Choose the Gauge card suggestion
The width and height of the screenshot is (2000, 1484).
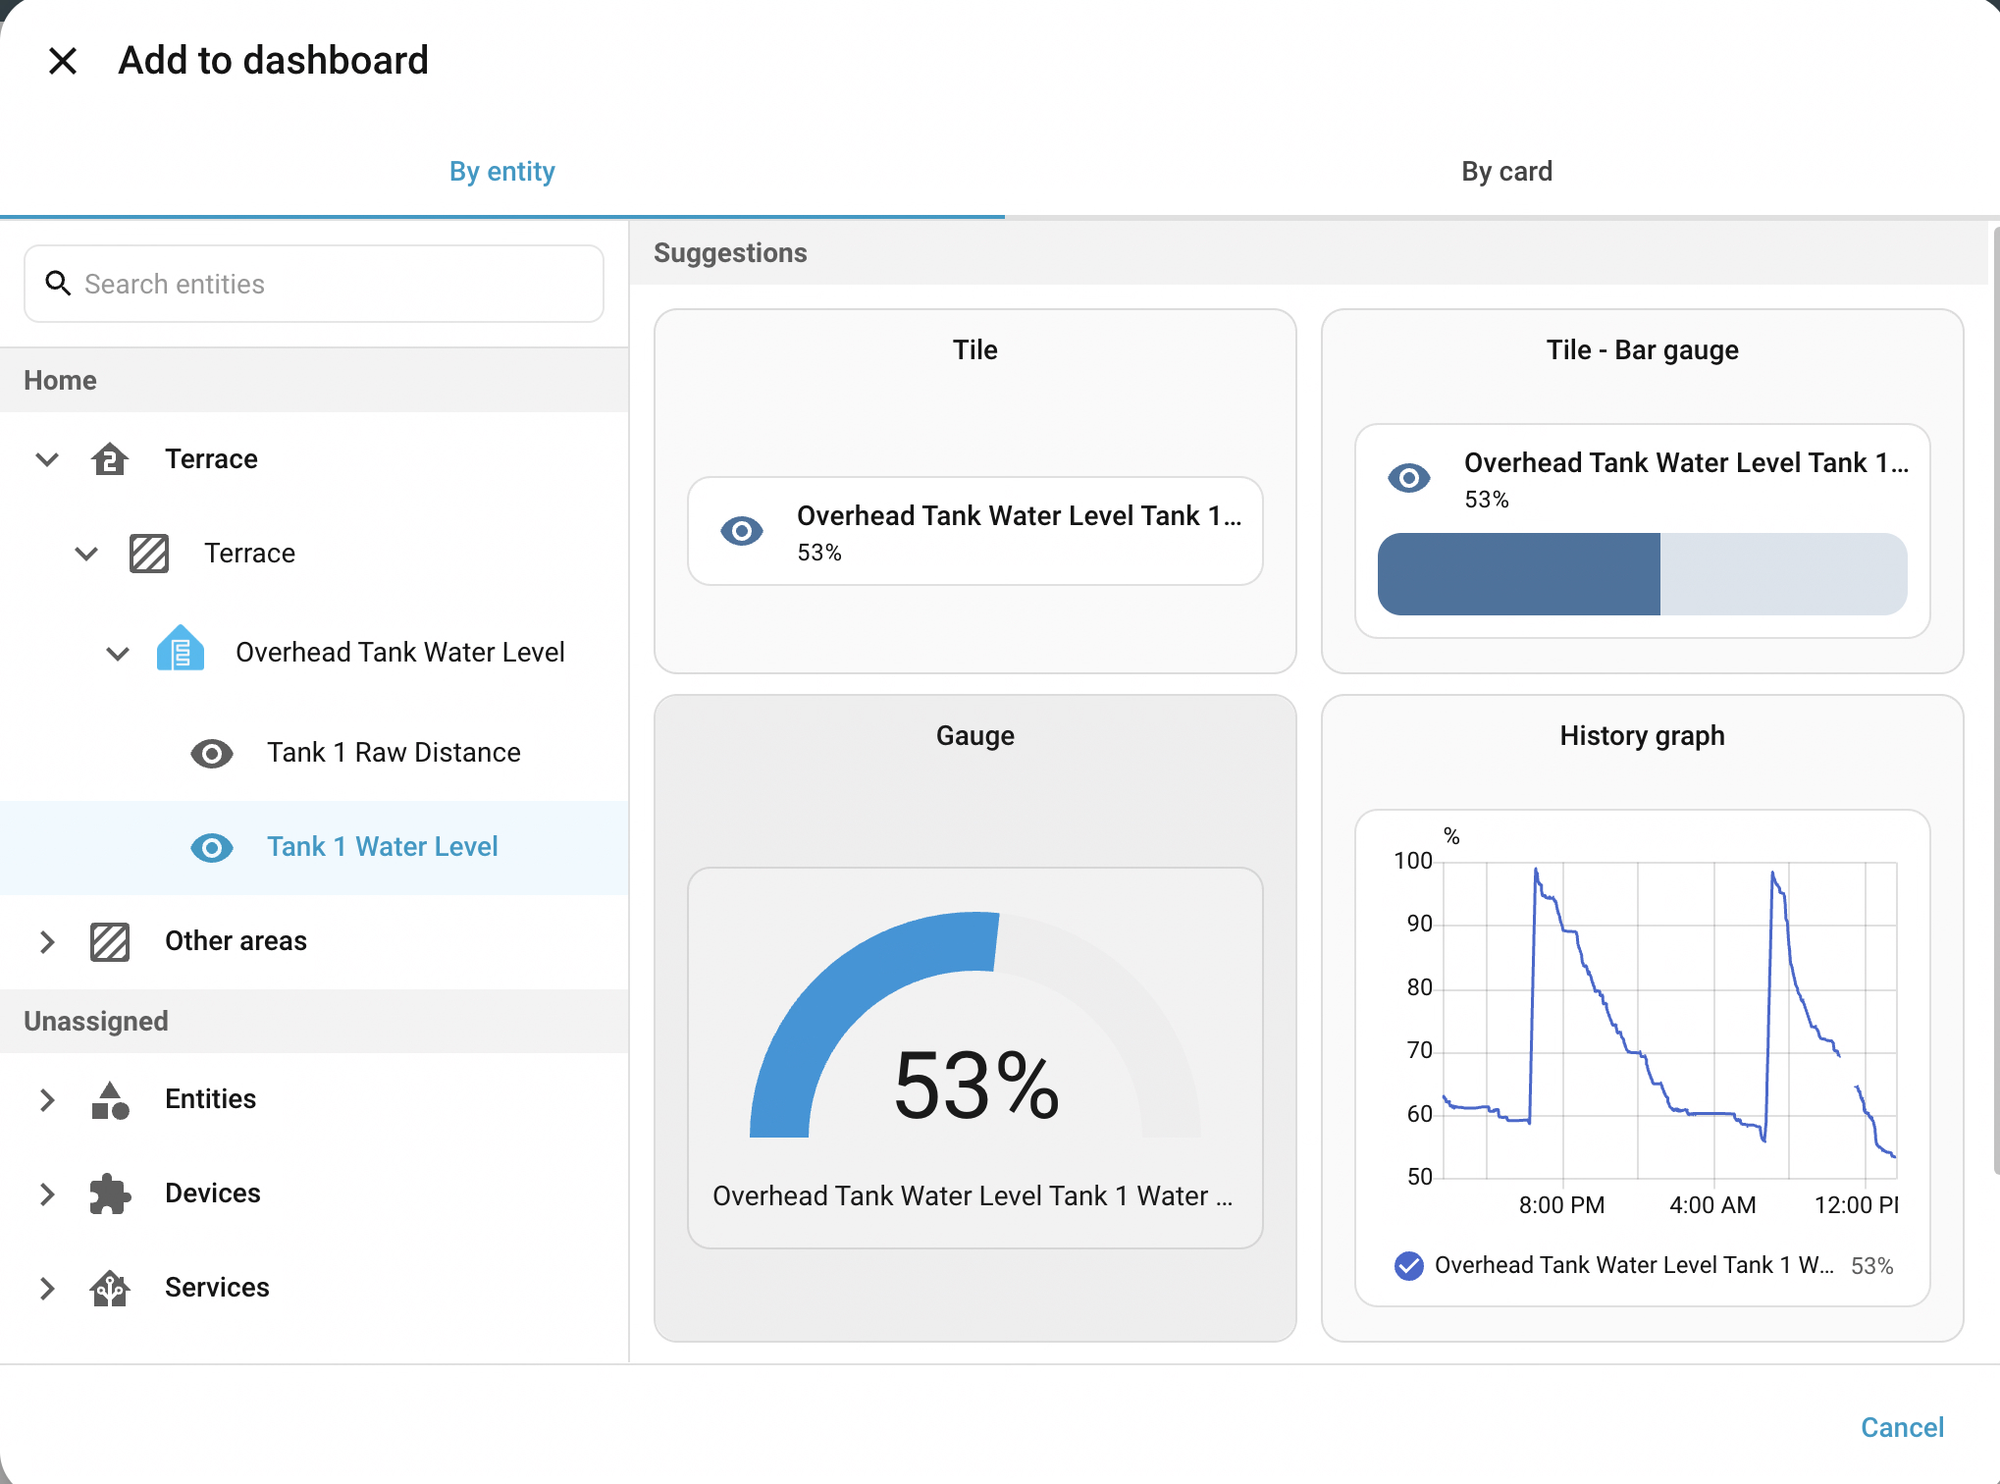tap(975, 1018)
